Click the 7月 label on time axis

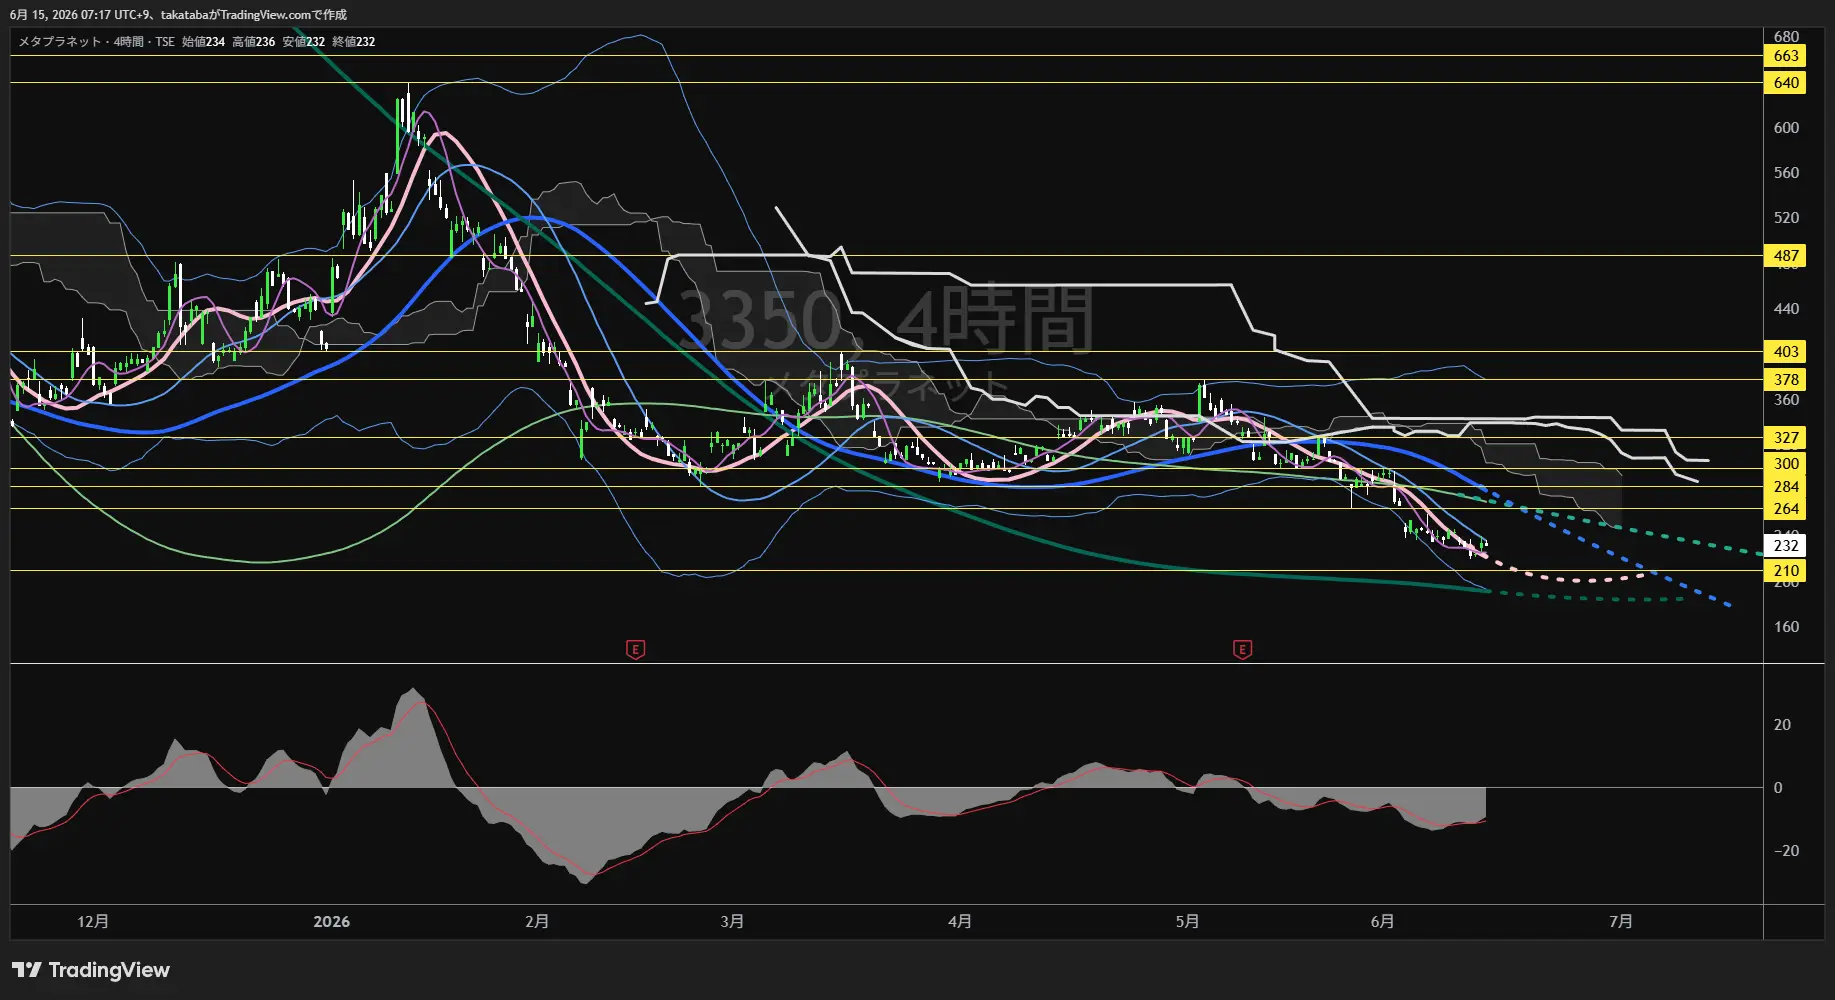[x=1621, y=921]
